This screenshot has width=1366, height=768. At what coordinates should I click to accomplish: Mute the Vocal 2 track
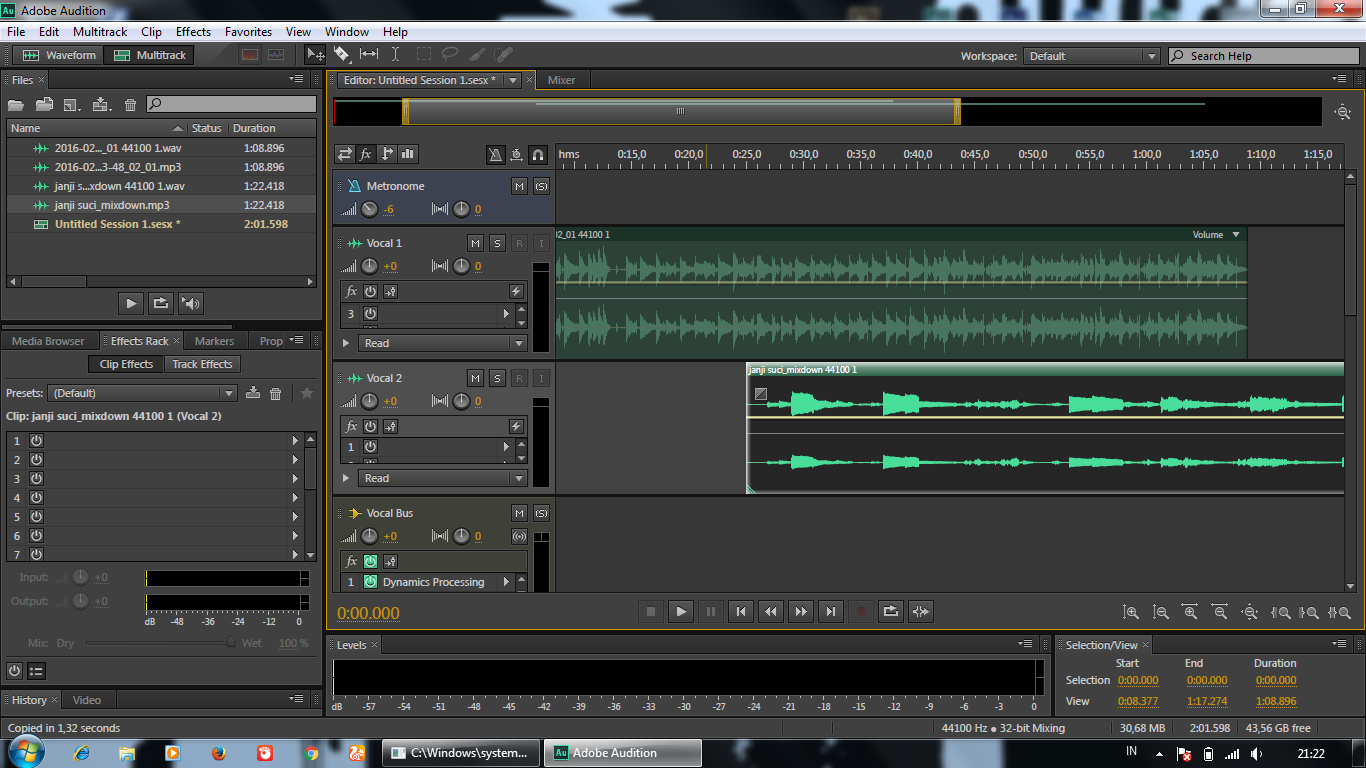[475, 378]
